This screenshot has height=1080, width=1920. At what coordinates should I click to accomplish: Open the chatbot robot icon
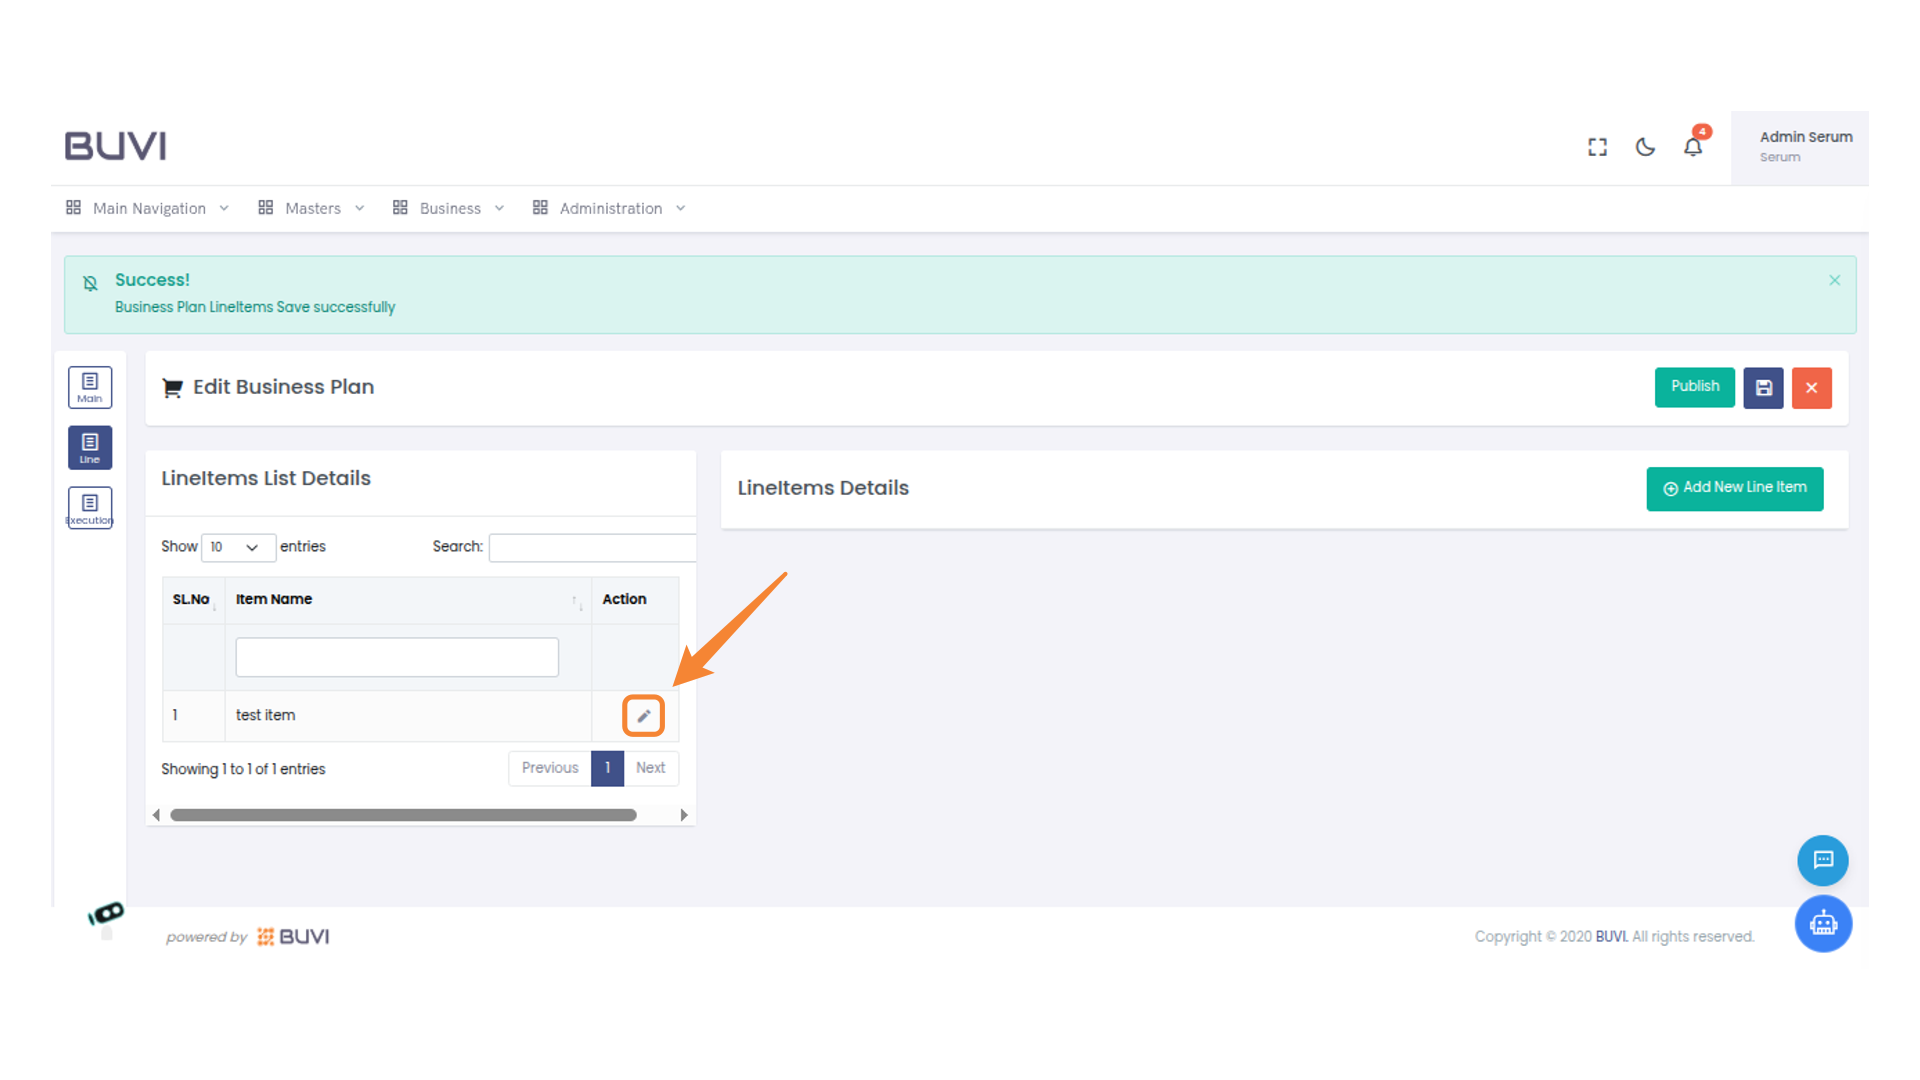(1822, 923)
